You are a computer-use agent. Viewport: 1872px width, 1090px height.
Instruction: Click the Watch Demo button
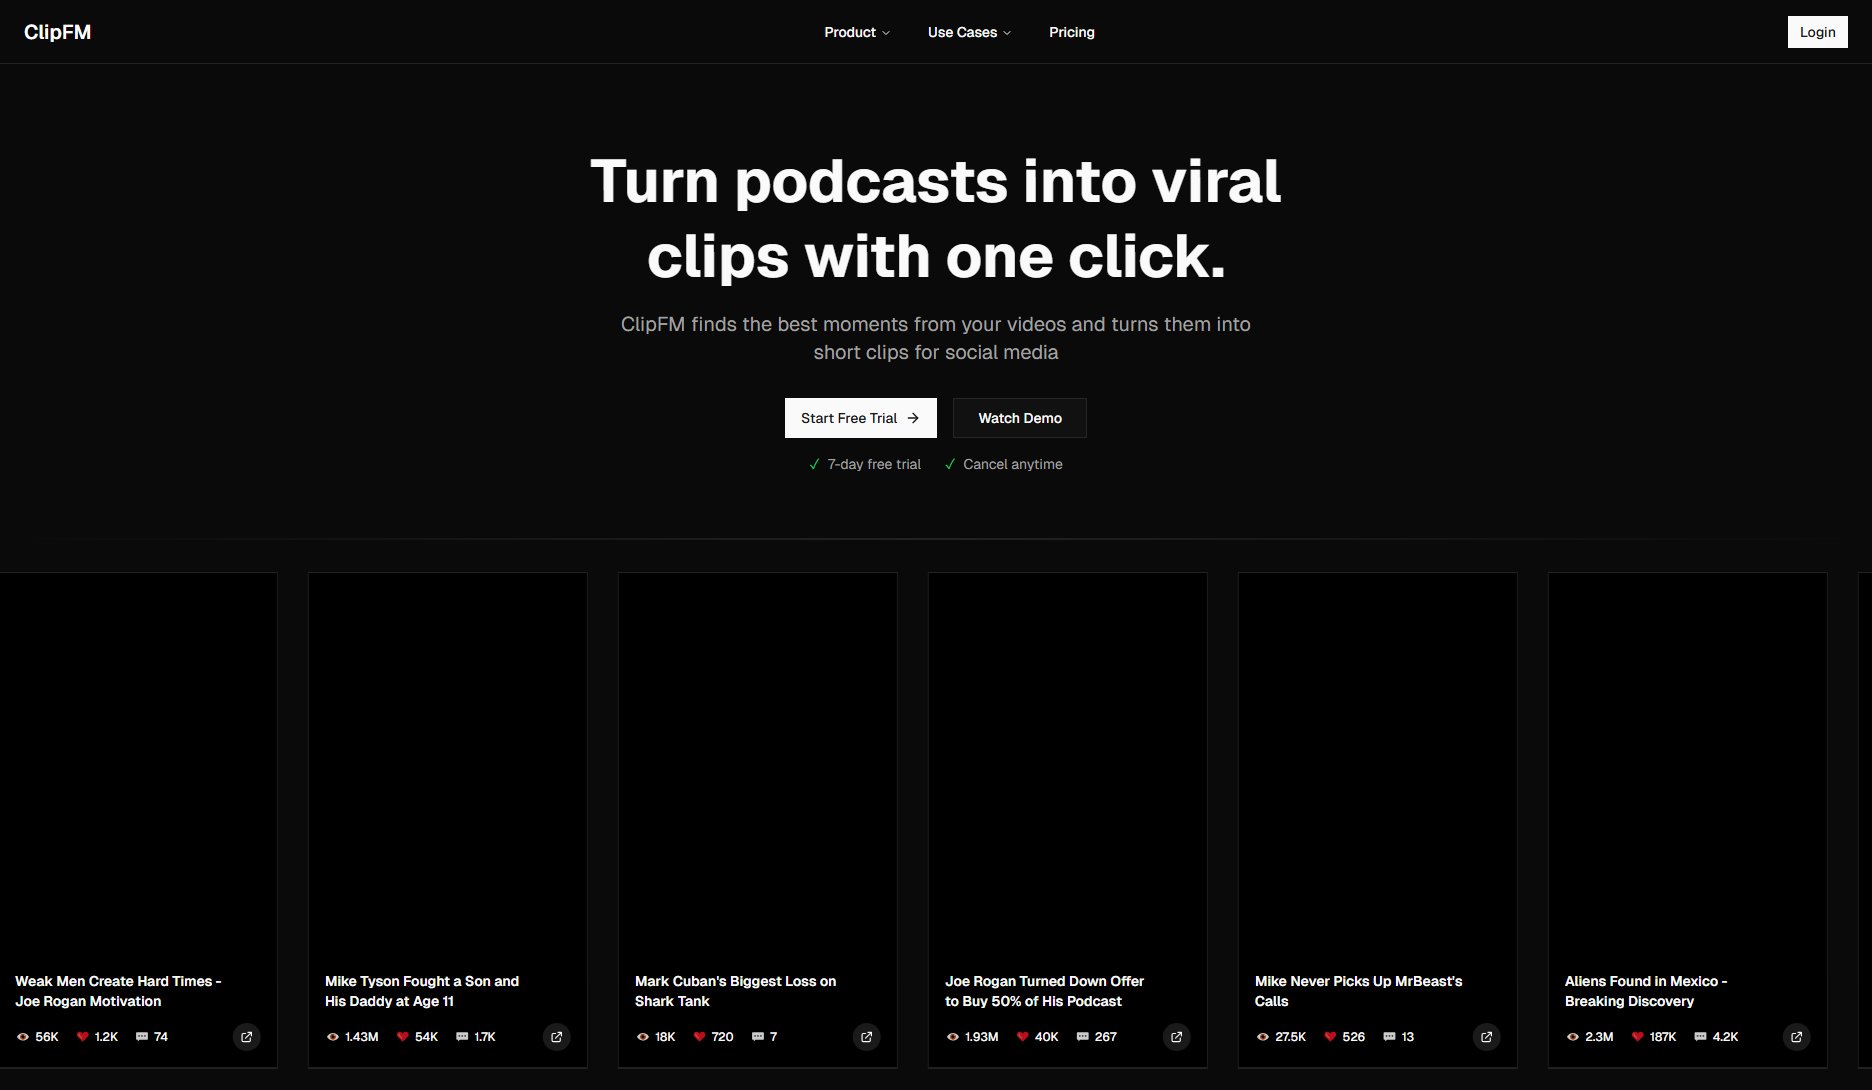[1019, 418]
